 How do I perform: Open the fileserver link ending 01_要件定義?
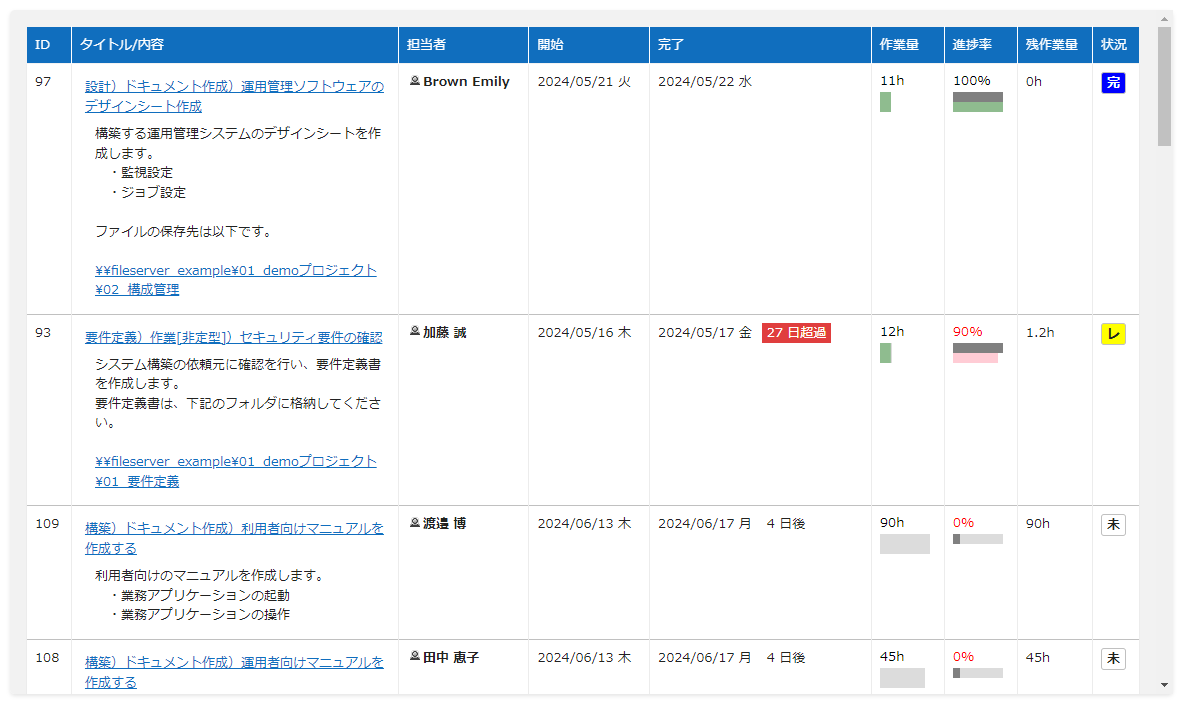(x=236, y=471)
